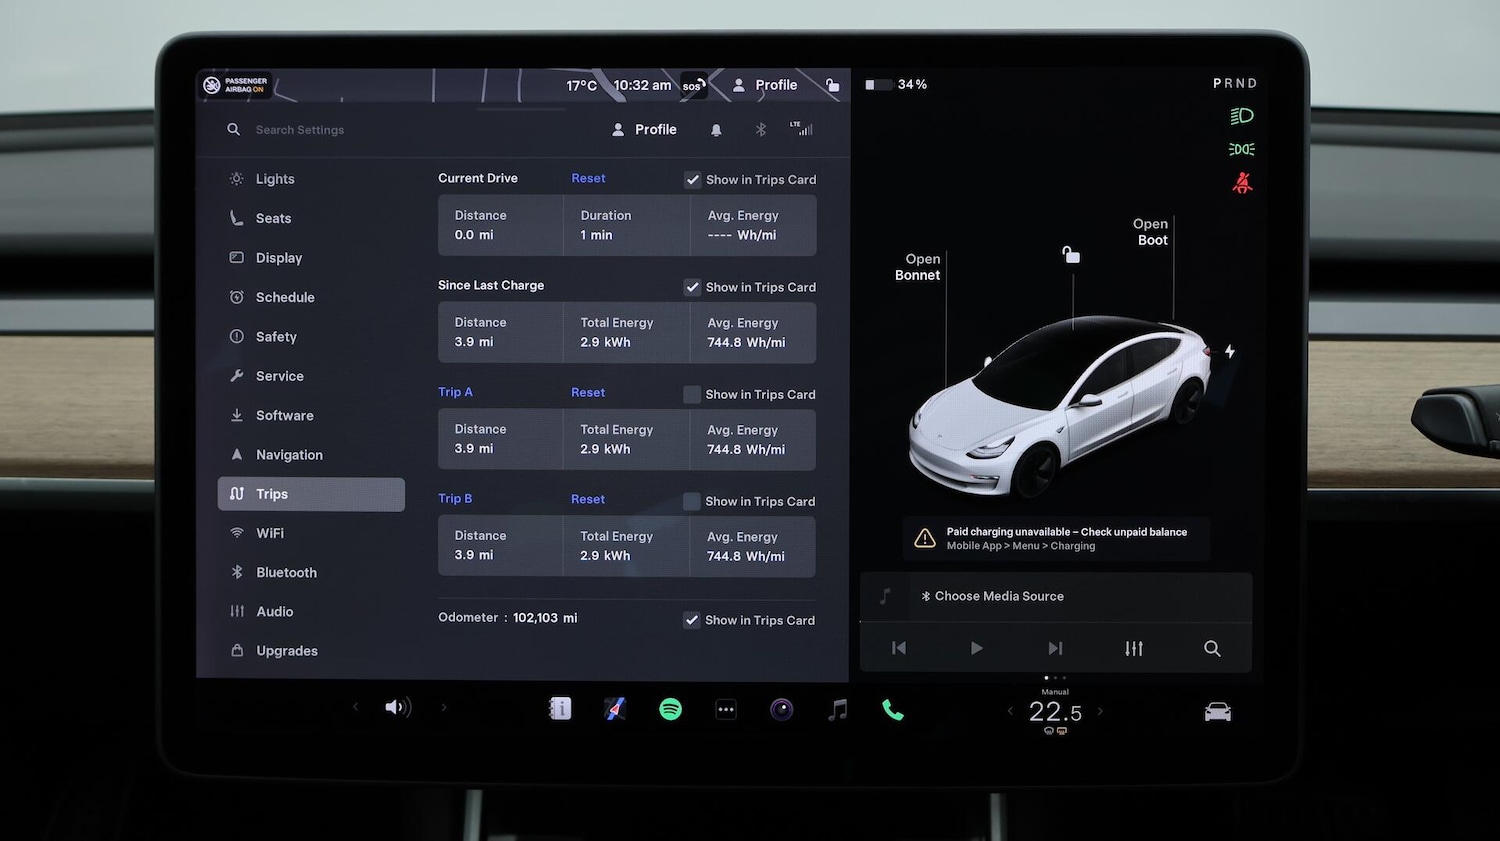The width and height of the screenshot is (1500, 841).
Task: Click the Bluetooth icon in settings header
Action: [x=760, y=130]
